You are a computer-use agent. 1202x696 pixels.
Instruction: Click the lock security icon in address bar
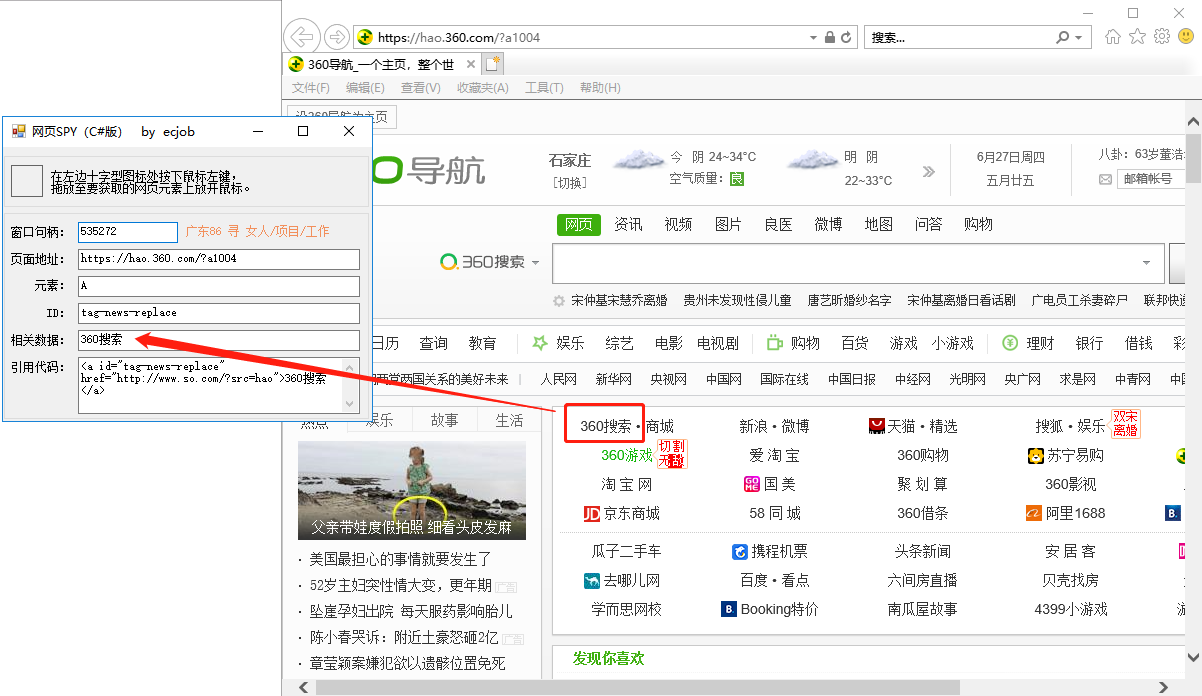point(829,37)
